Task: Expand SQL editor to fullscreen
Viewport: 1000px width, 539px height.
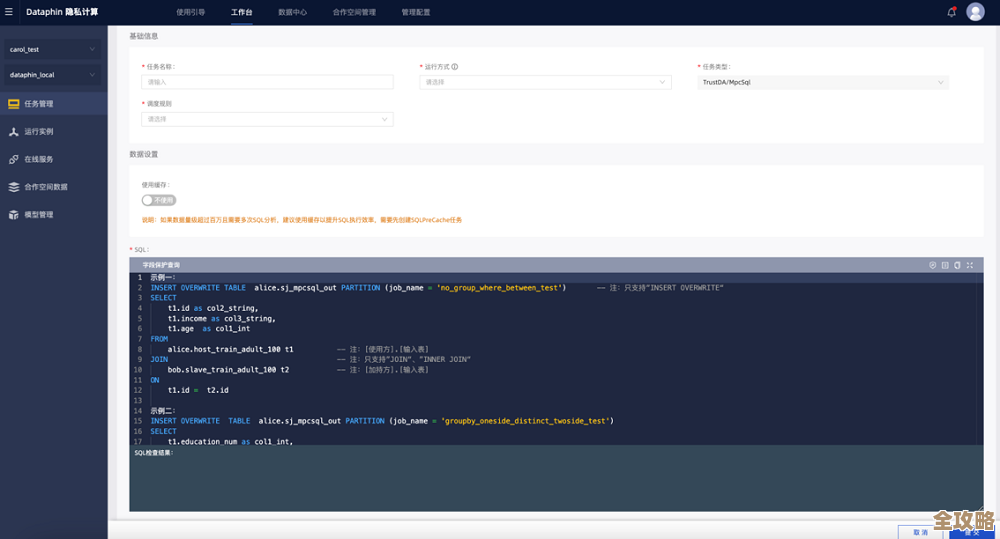Action: pyautogui.click(x=970, y=265)
